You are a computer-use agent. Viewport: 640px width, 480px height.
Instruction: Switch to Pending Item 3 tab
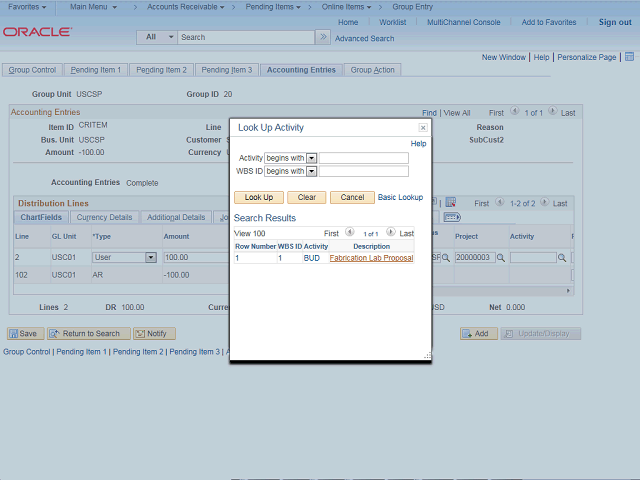[x=227, y=70]
